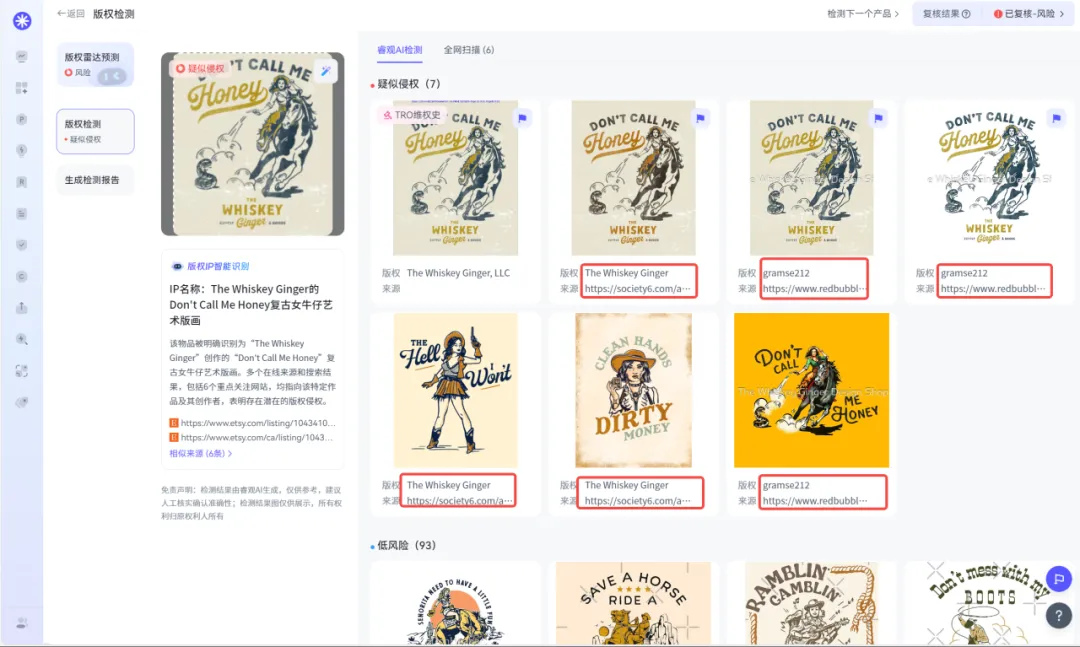This screenshot has height=647, width=1080.
Task: Click 生成检测报告 to generate the report
Action: [x=95, y=180]
